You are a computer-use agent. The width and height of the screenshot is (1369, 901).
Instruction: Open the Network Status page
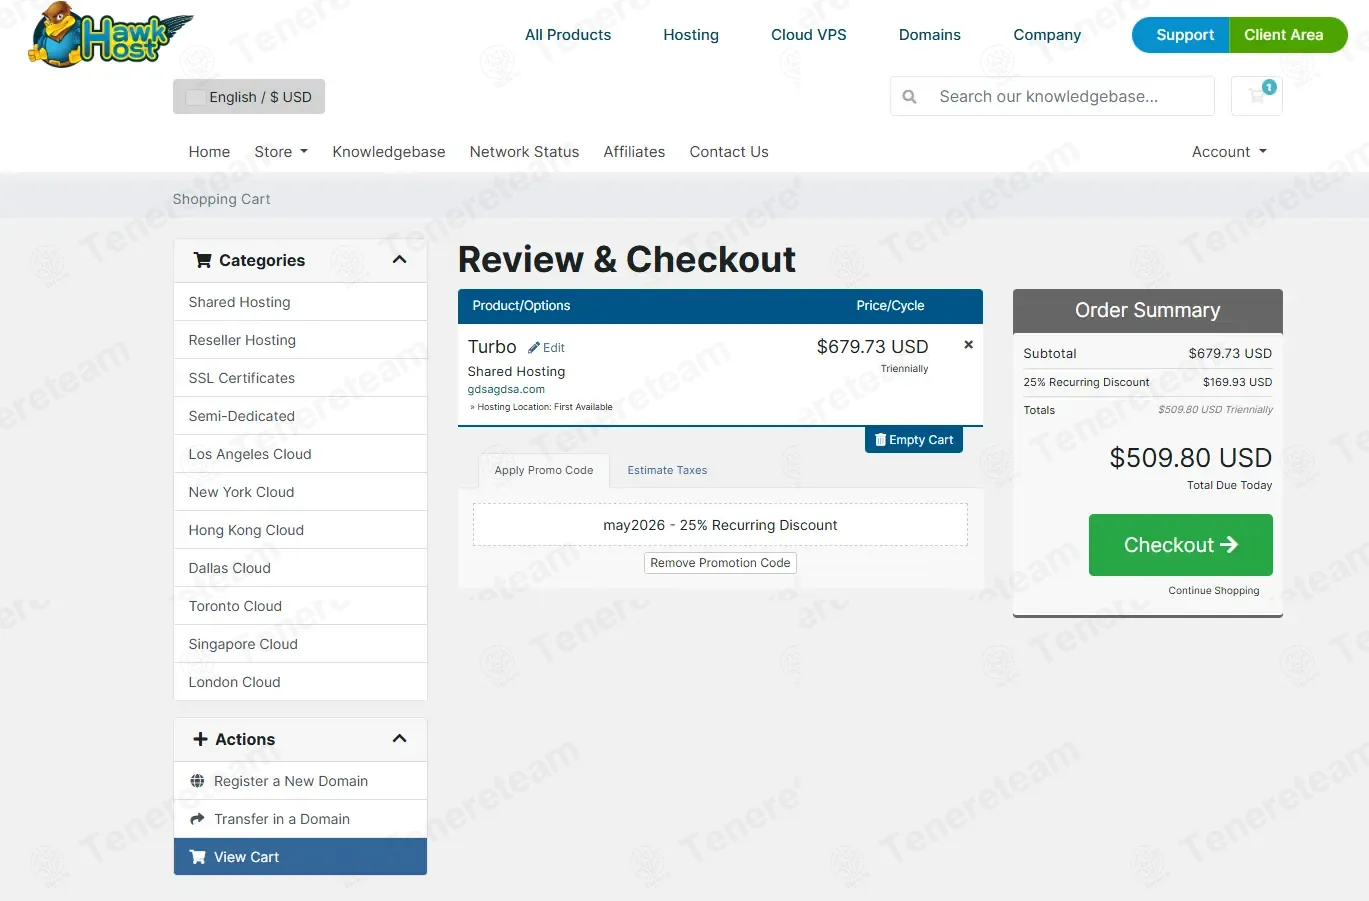(524, 152)
